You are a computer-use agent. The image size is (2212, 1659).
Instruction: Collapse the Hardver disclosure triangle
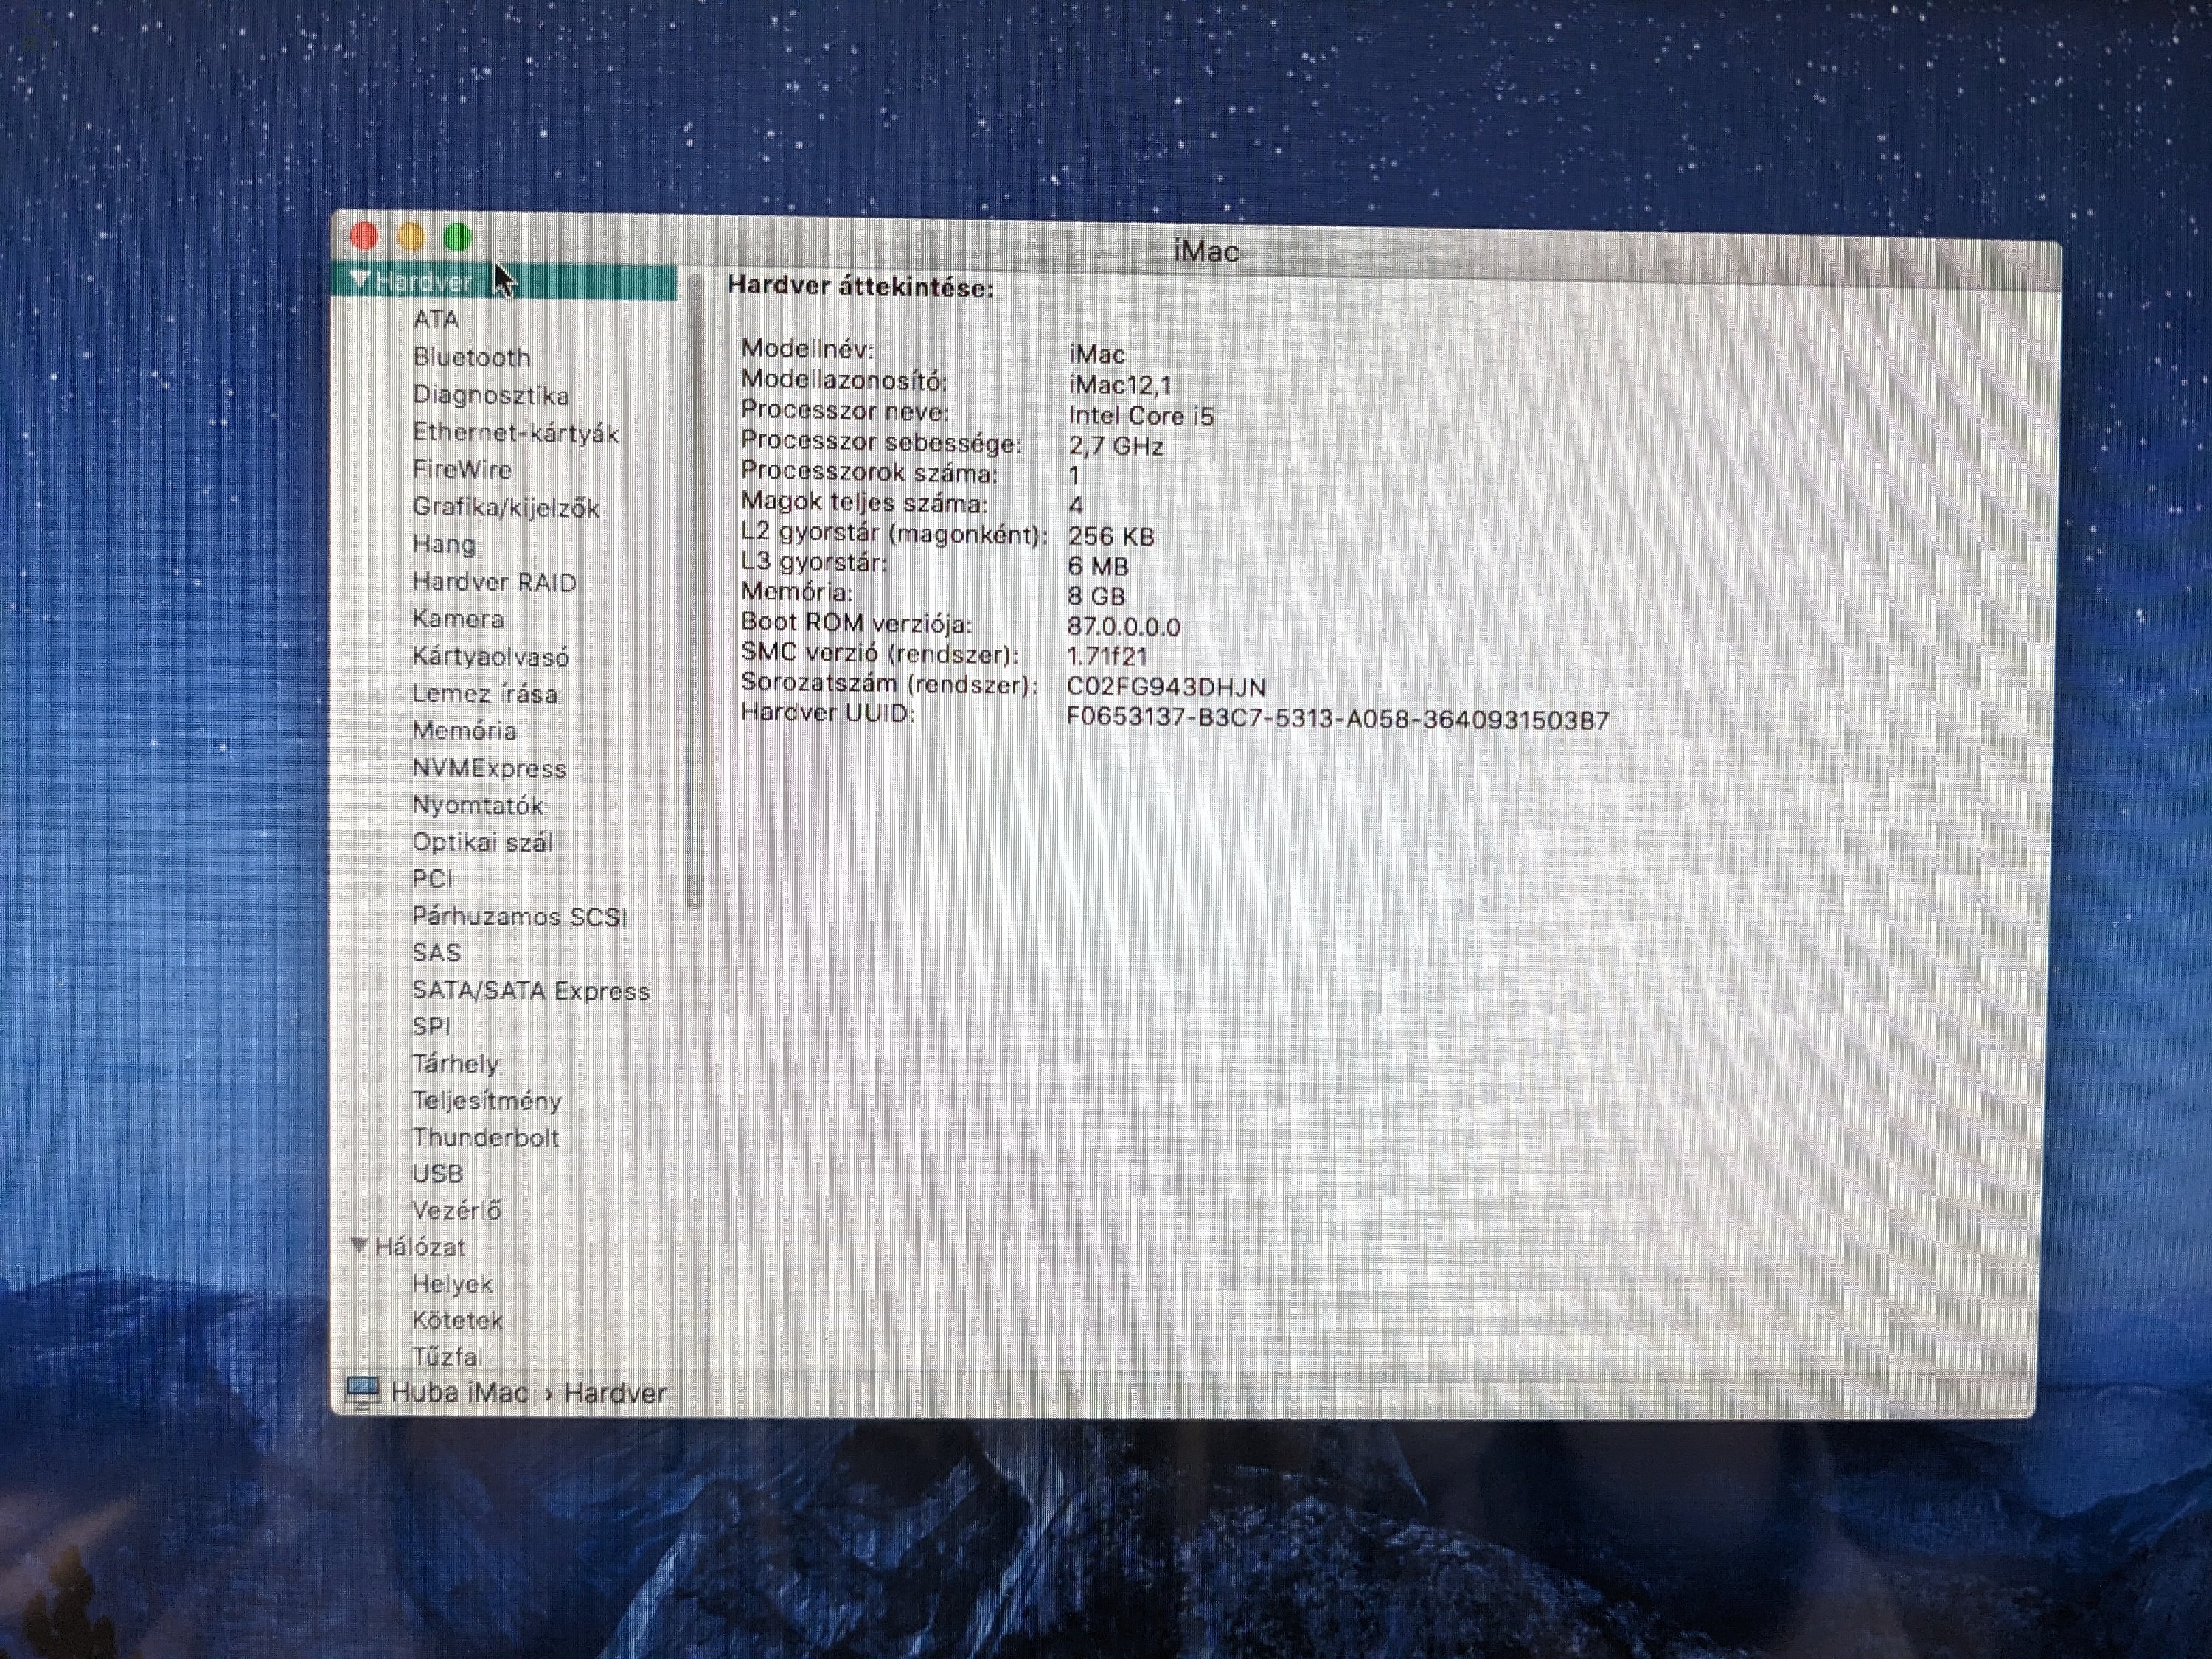click(x=361, y=281)
